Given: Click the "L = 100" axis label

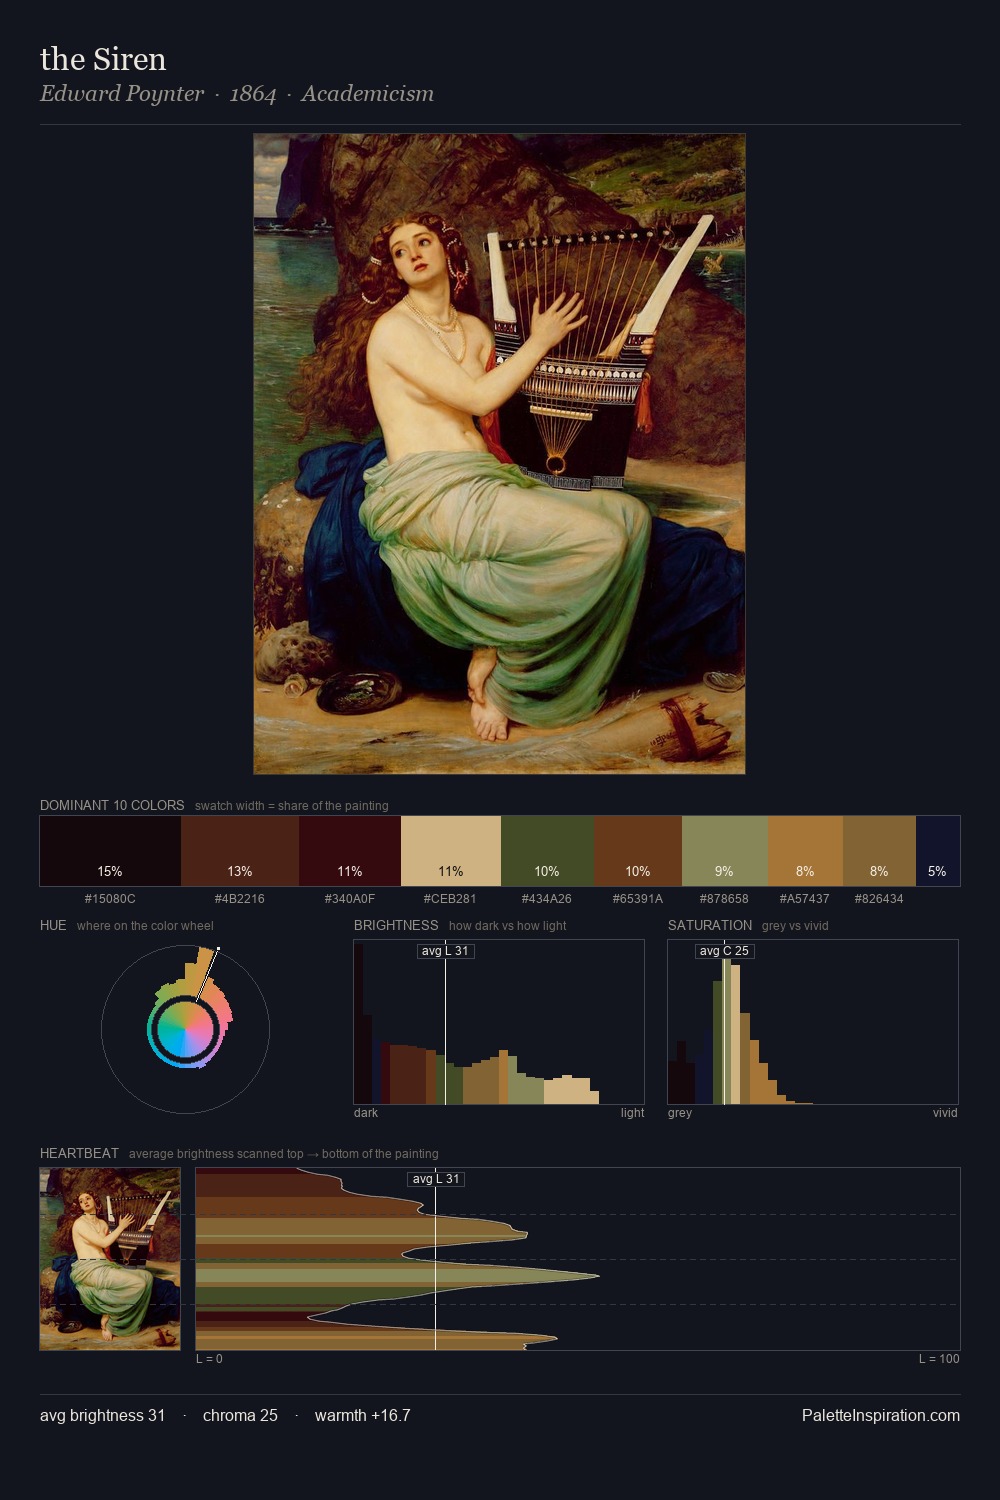Looking at the screenshot, I should pos(939,1359).
